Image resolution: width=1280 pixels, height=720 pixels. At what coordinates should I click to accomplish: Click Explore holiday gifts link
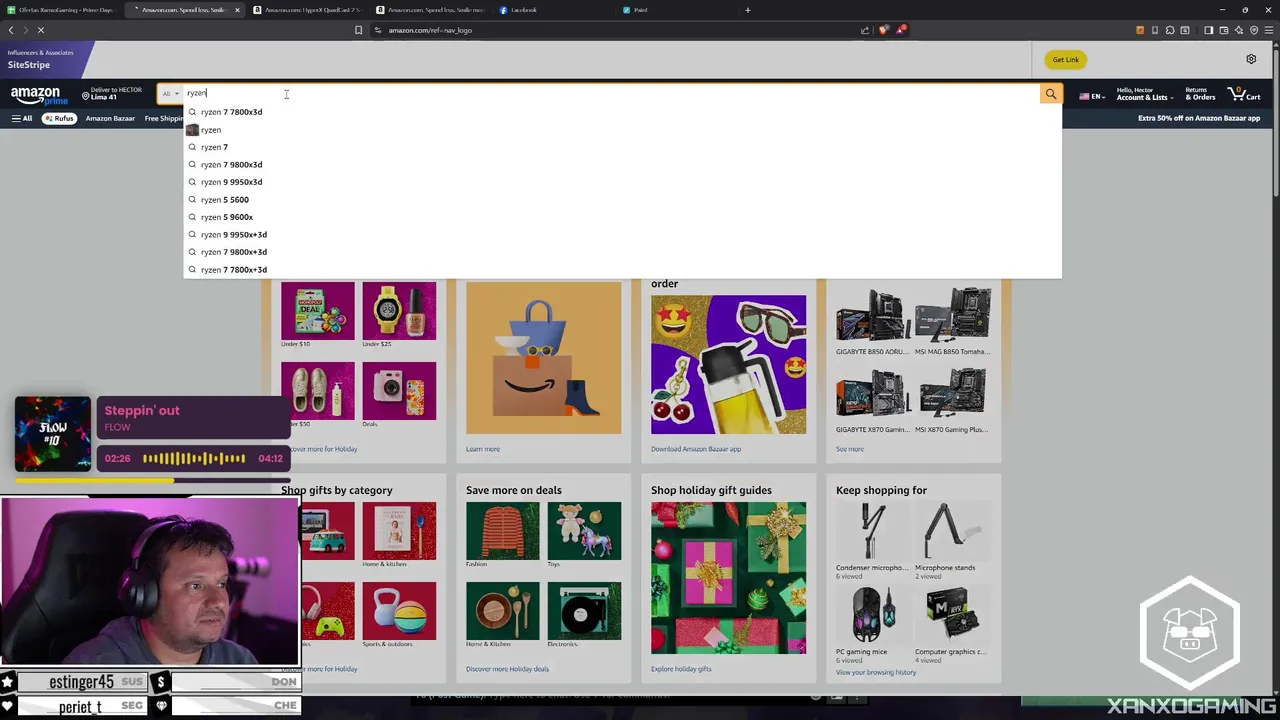[x=681, y=669]
